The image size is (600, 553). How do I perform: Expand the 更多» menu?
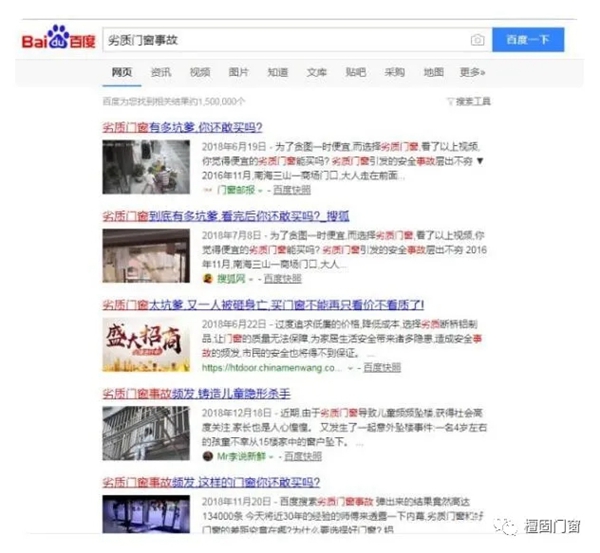(x=472, y=72)
